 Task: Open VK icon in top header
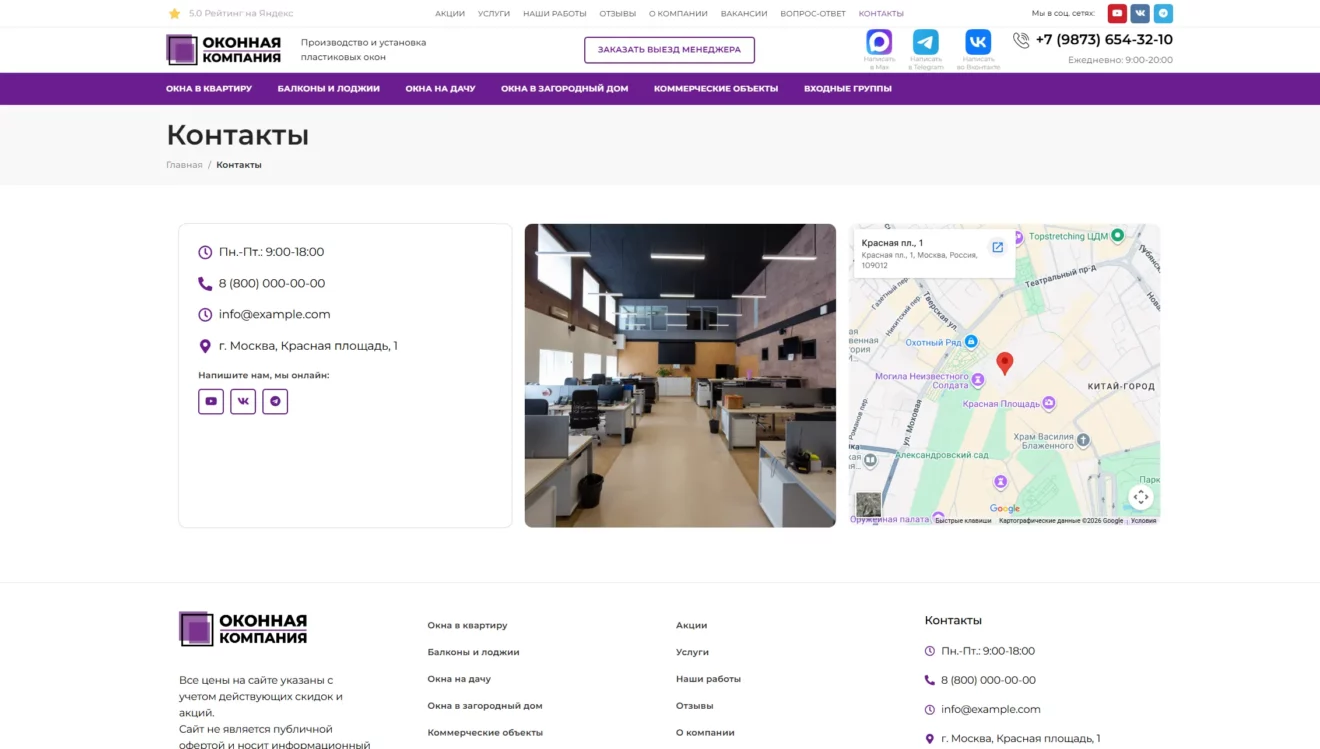coord(1140,14)
